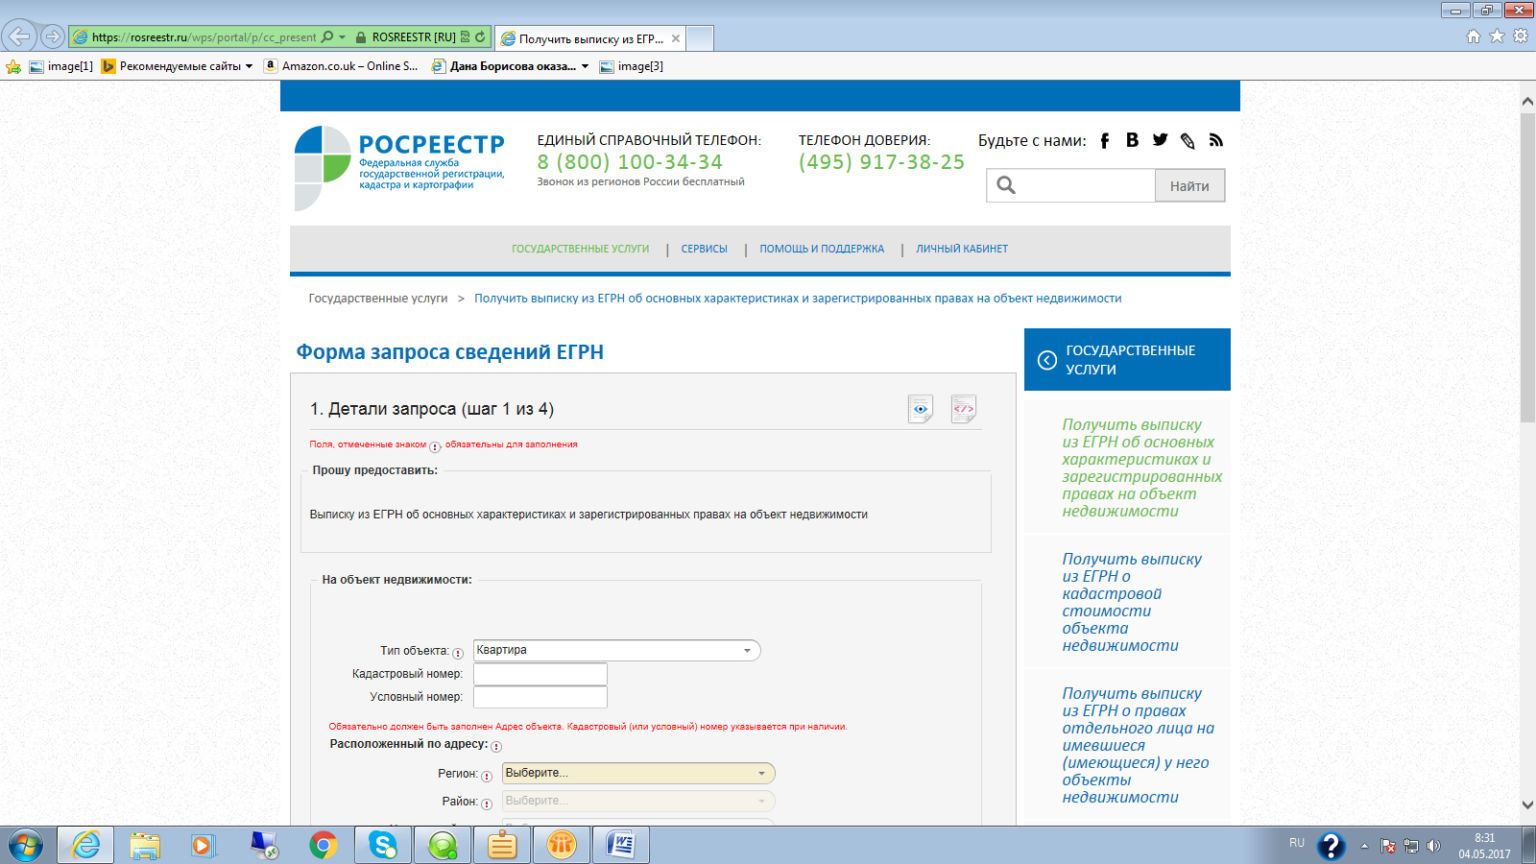Click the LiveJournal pencil icon

[1188, 141]
